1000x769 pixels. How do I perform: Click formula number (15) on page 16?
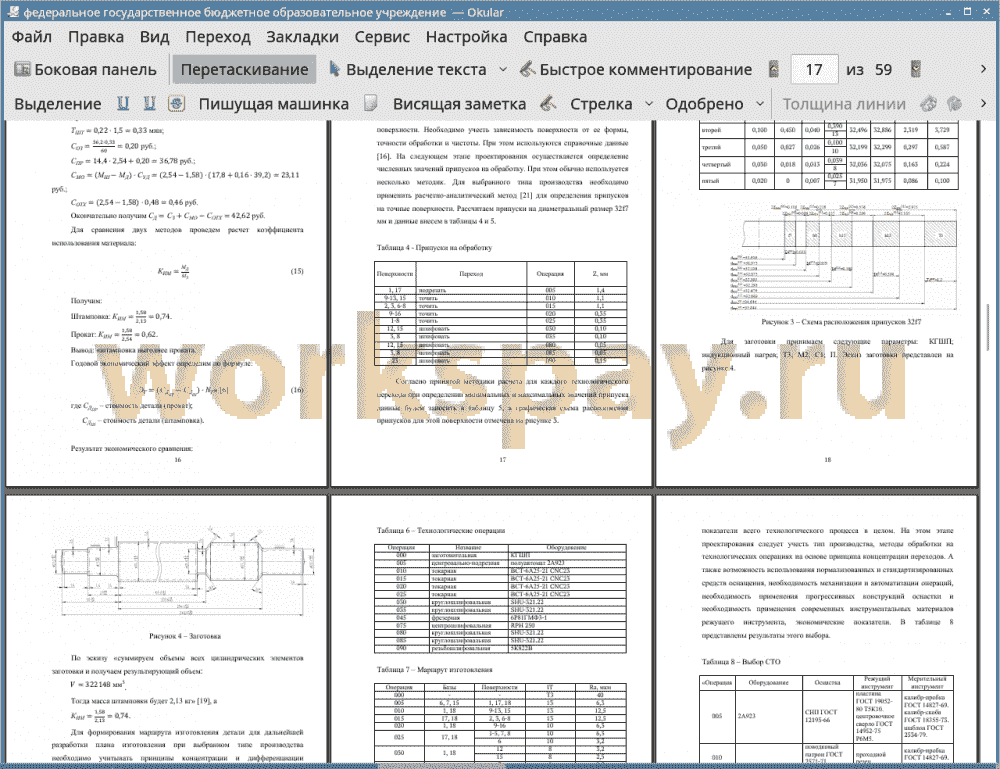tap(297, 271)
